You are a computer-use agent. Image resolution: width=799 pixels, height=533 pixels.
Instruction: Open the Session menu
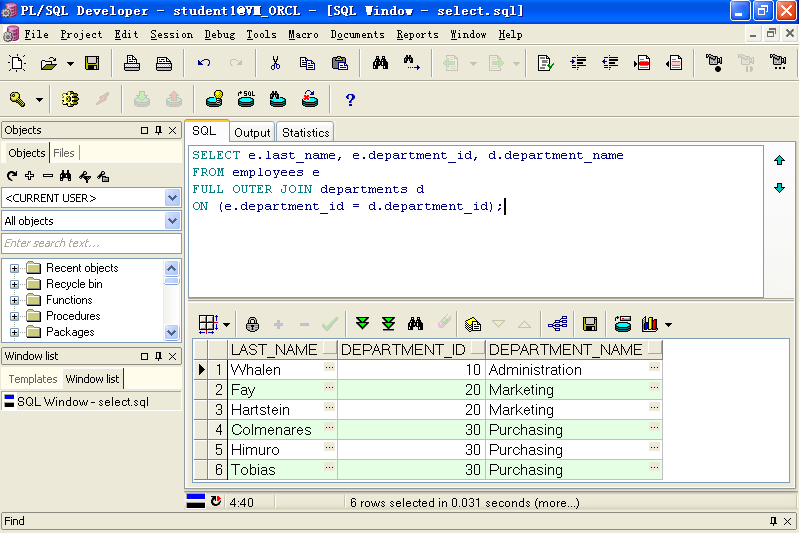171,34
